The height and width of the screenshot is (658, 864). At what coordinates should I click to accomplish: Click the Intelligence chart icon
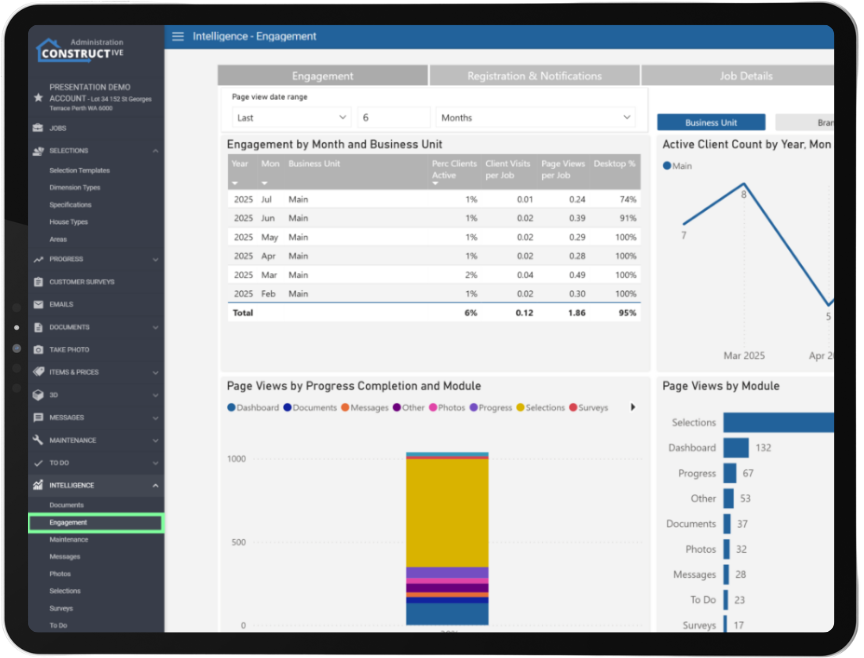click(38, 485)
